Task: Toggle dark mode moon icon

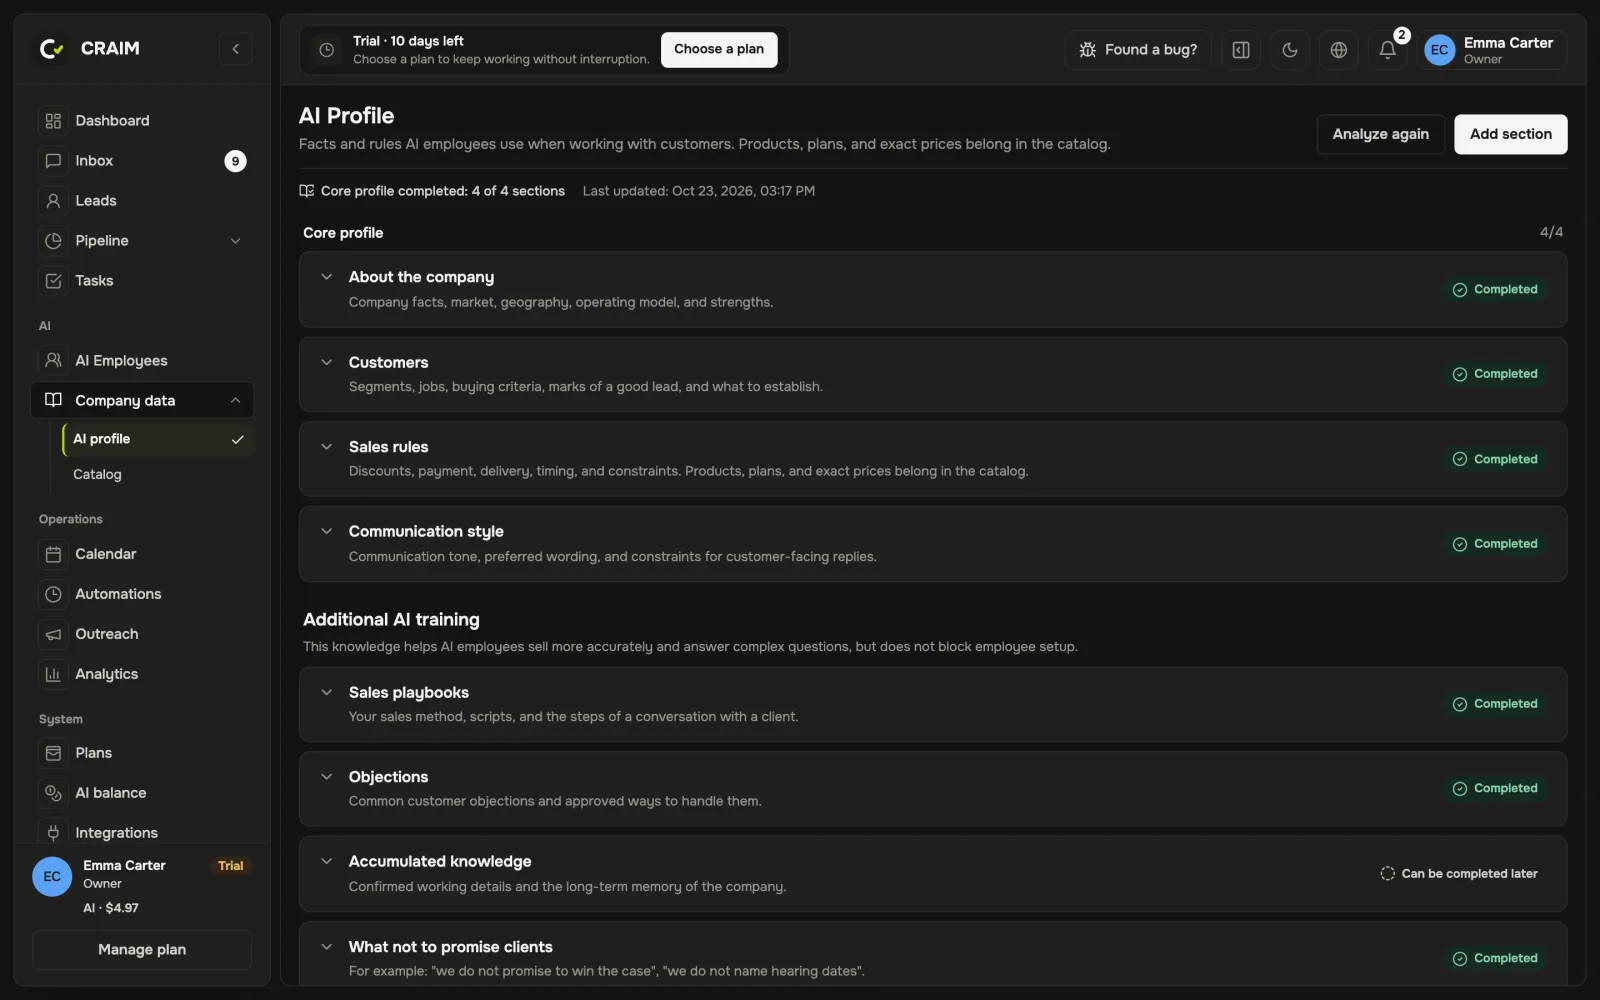Action: (1290, 50)
